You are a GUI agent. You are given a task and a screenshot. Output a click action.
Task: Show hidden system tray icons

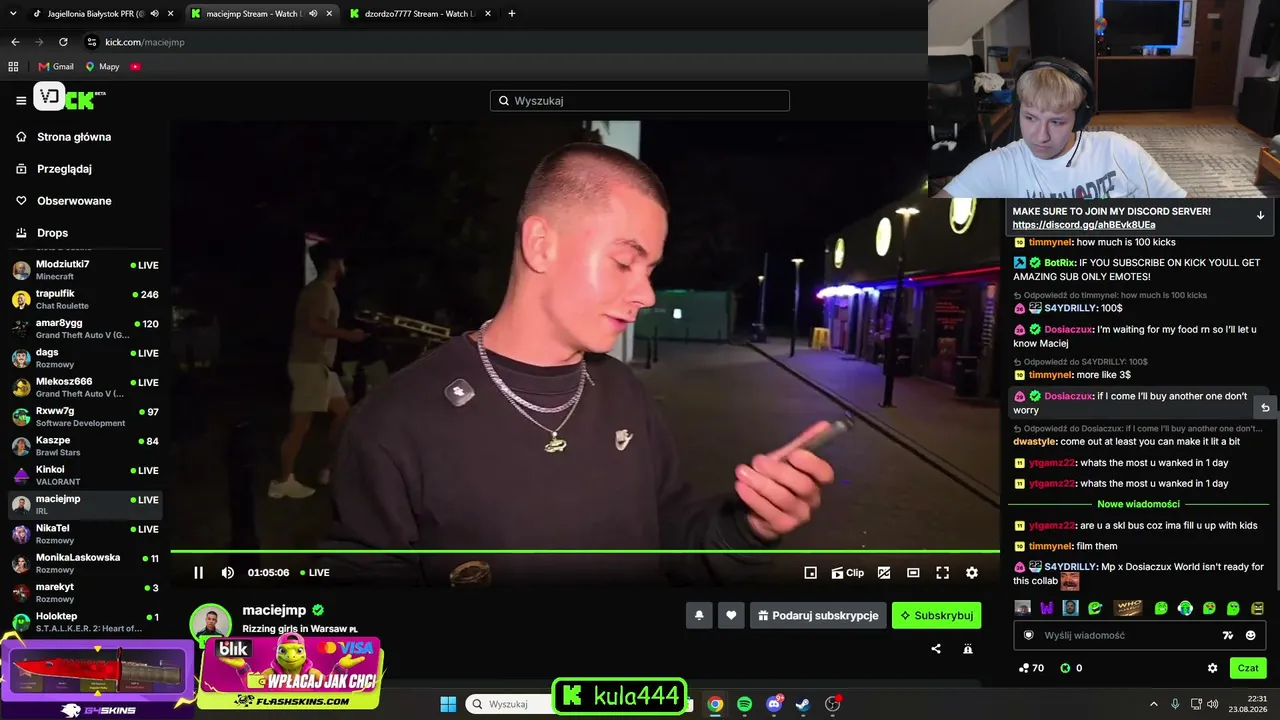click(x=1153, y=704)
